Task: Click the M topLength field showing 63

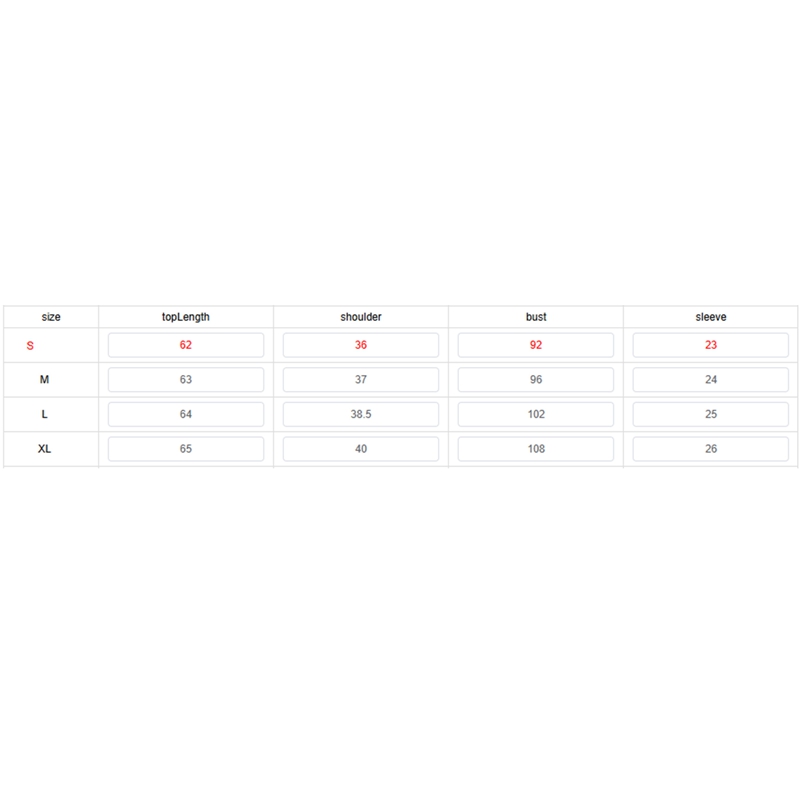Action: [x=186, y=380]
